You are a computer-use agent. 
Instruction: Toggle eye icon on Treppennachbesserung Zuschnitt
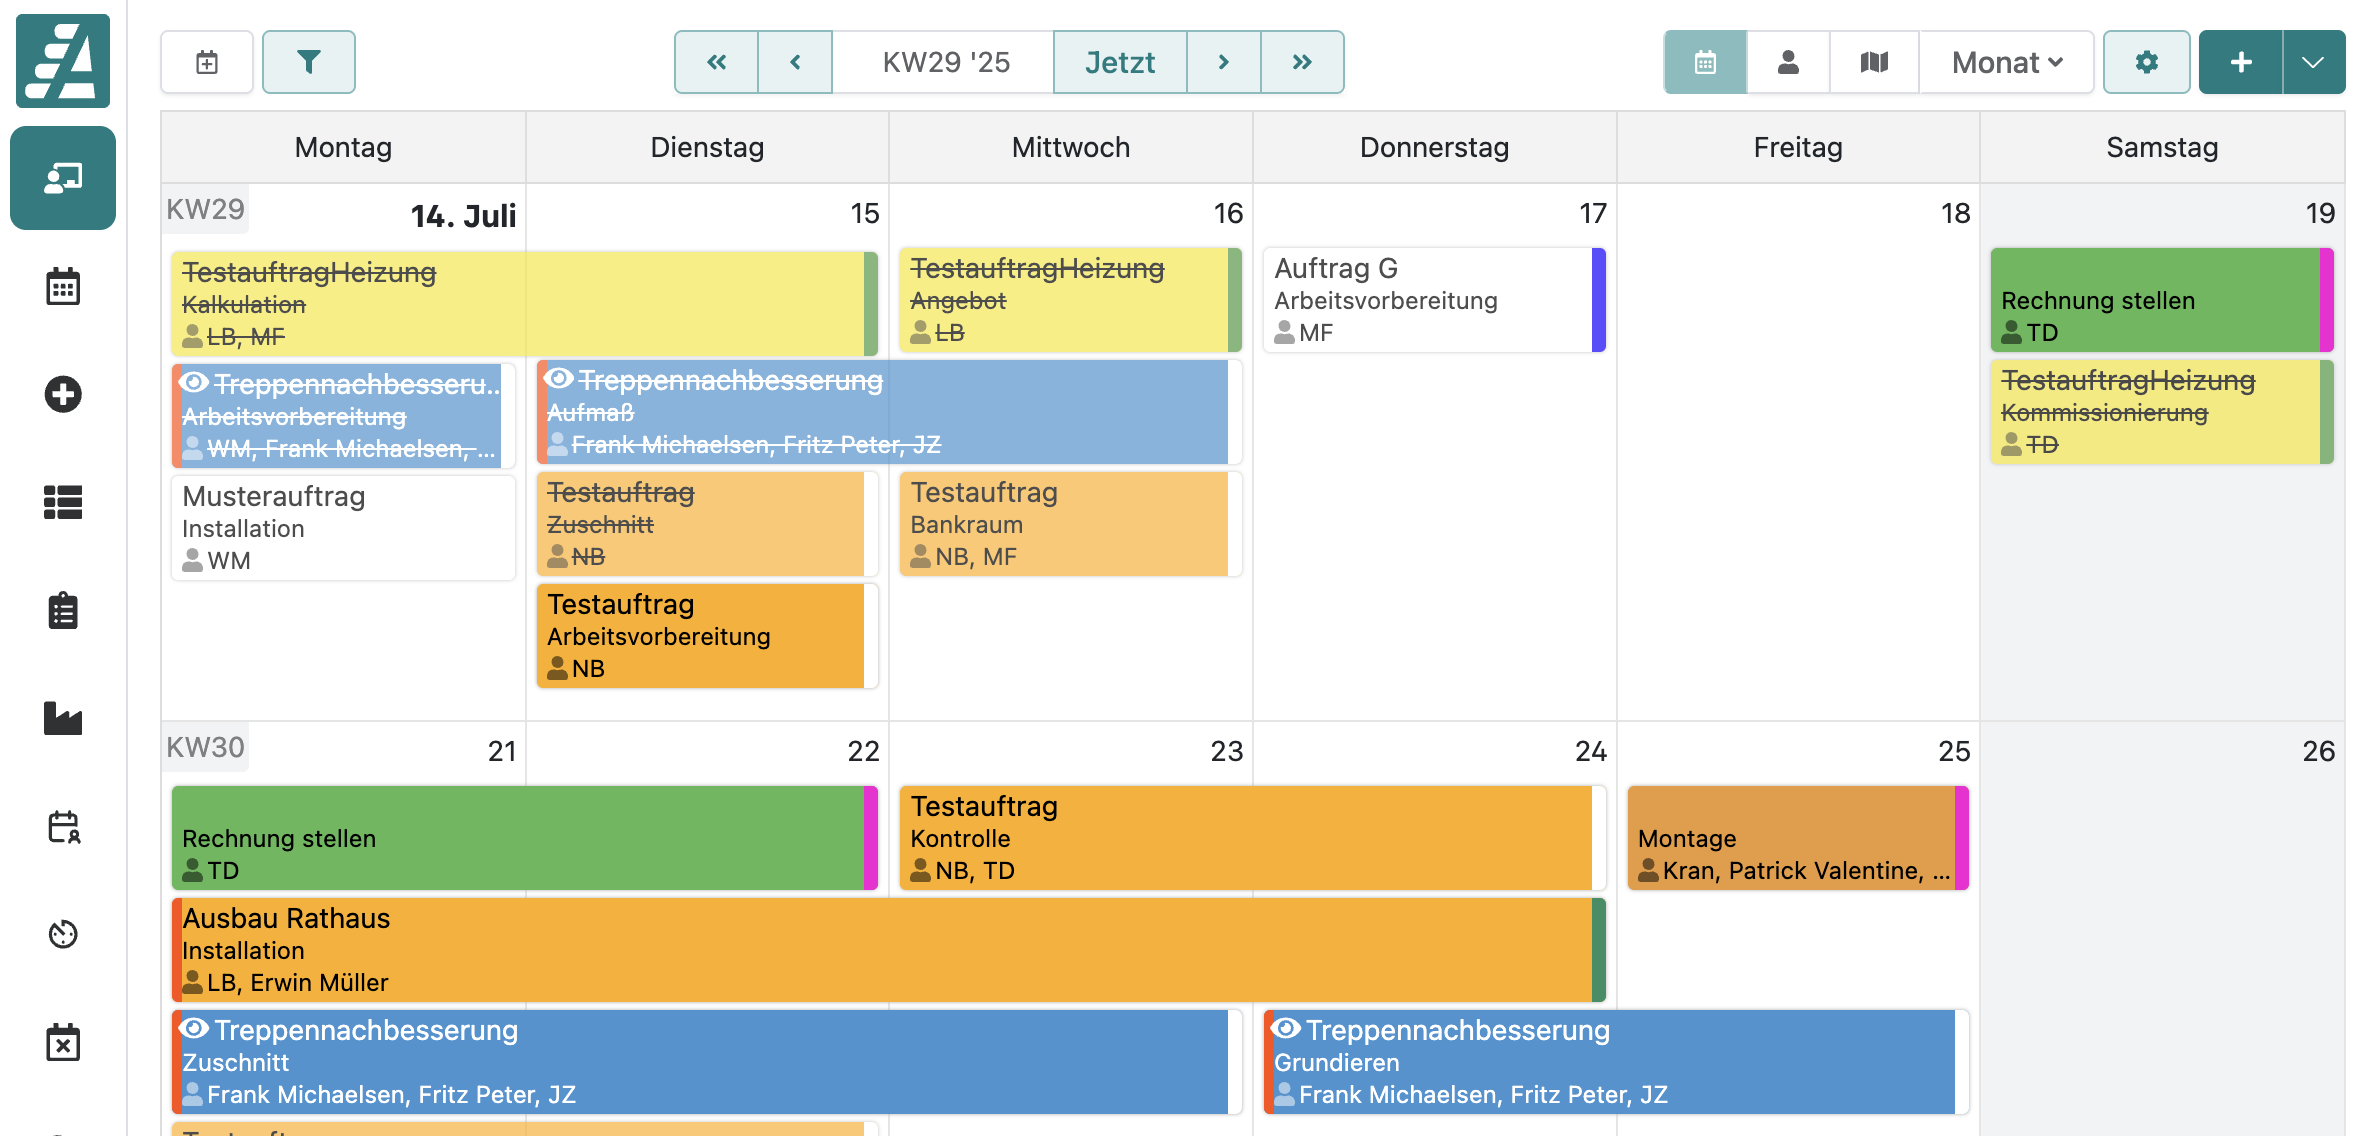(x=195, y=1029)
